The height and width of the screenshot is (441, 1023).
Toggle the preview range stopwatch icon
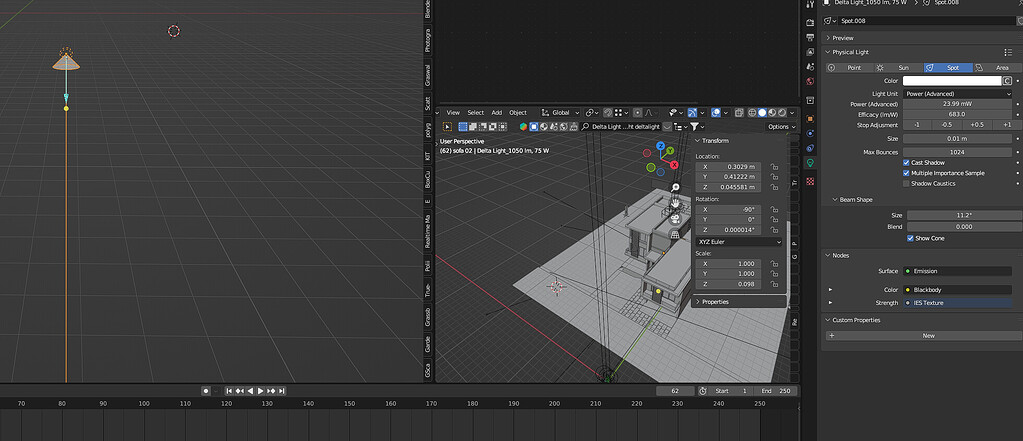[703, 391]
